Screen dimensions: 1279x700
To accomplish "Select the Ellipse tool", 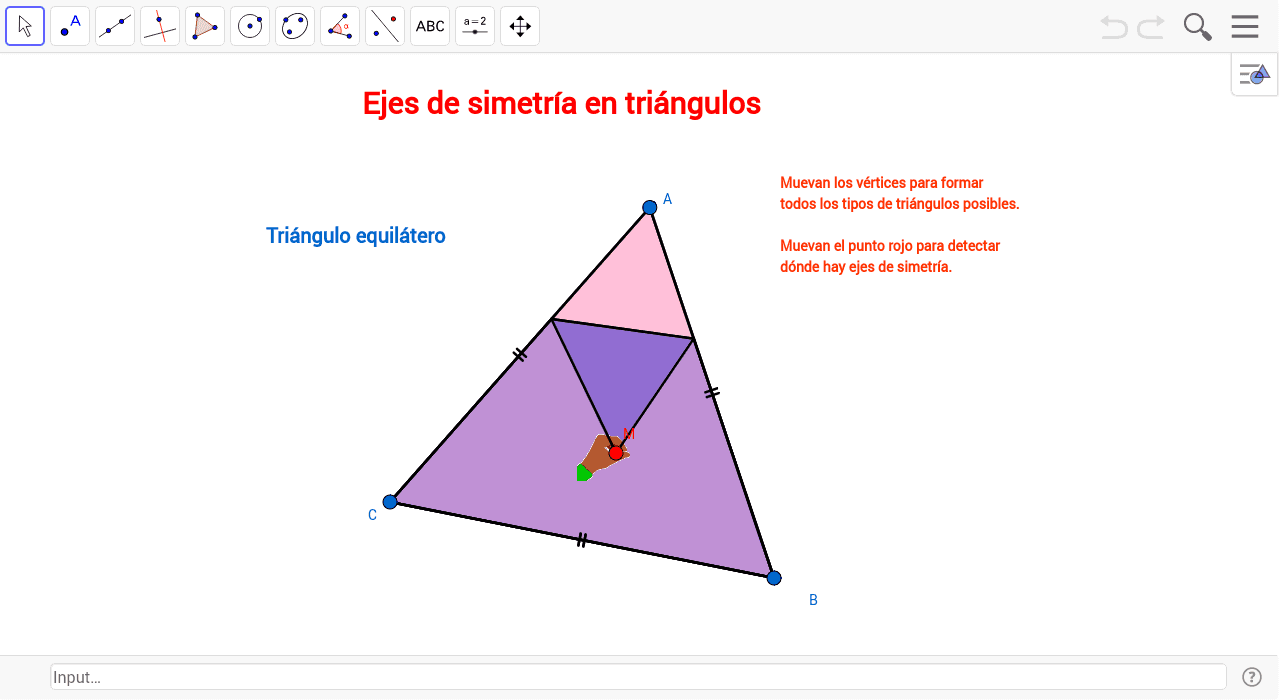I will point(295,26).
